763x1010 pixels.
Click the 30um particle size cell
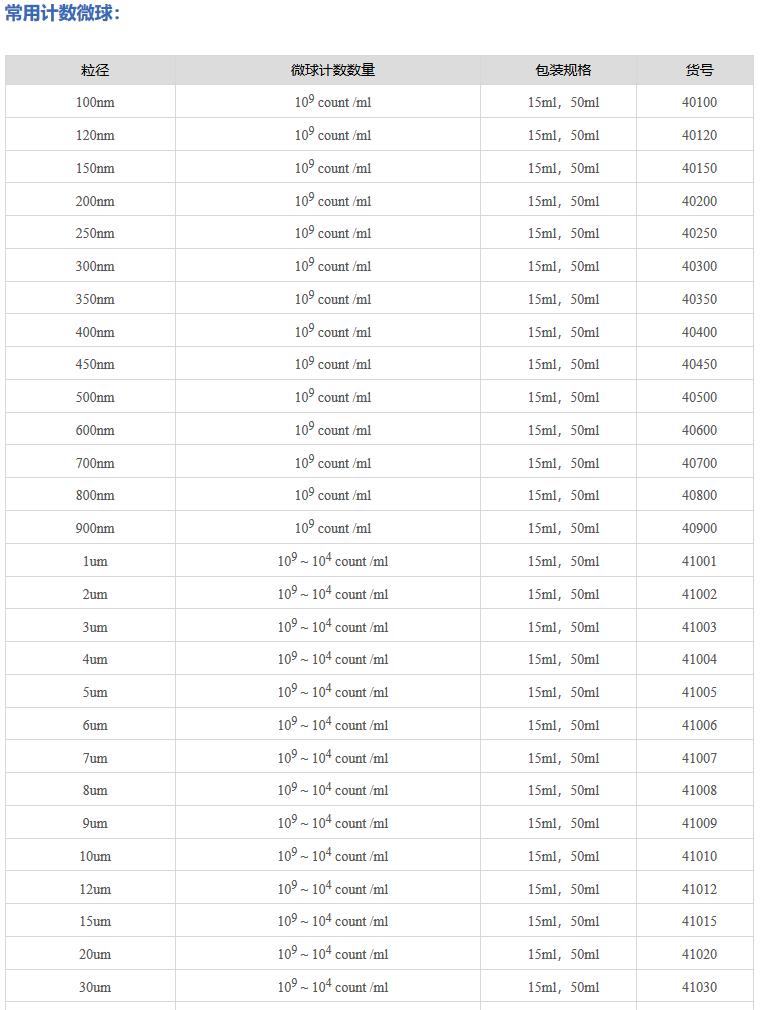point(95,987)
